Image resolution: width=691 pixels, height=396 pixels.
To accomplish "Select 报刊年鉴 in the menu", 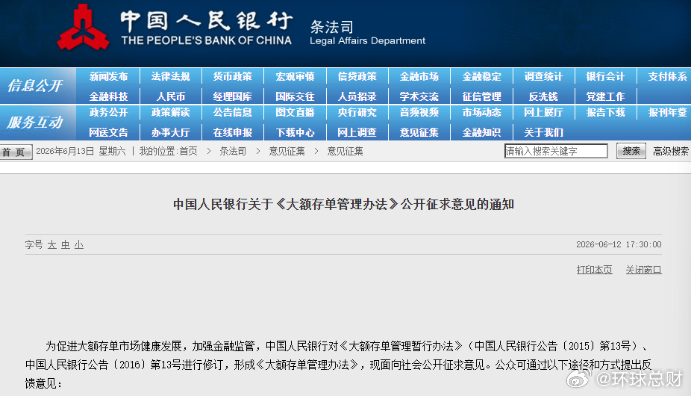I will click(x=667, y=112).
